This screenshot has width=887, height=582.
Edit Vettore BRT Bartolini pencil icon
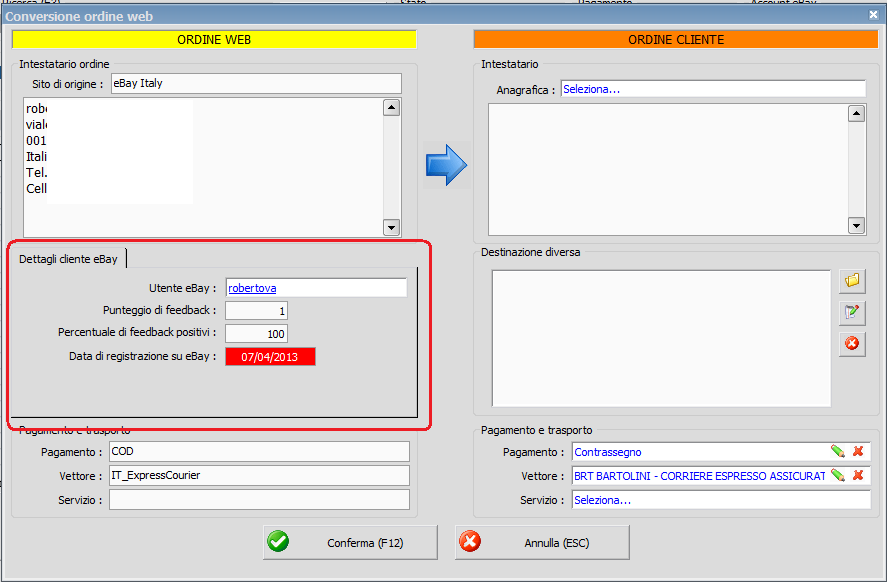[x=838, y=476]
